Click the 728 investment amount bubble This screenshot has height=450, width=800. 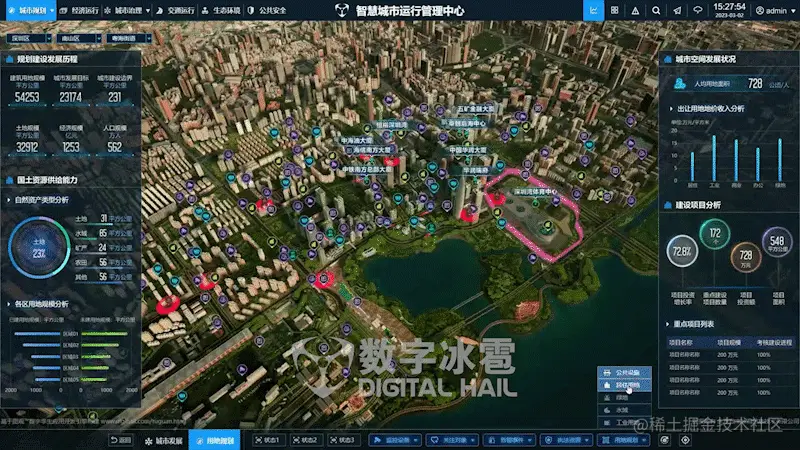point(745,257)
